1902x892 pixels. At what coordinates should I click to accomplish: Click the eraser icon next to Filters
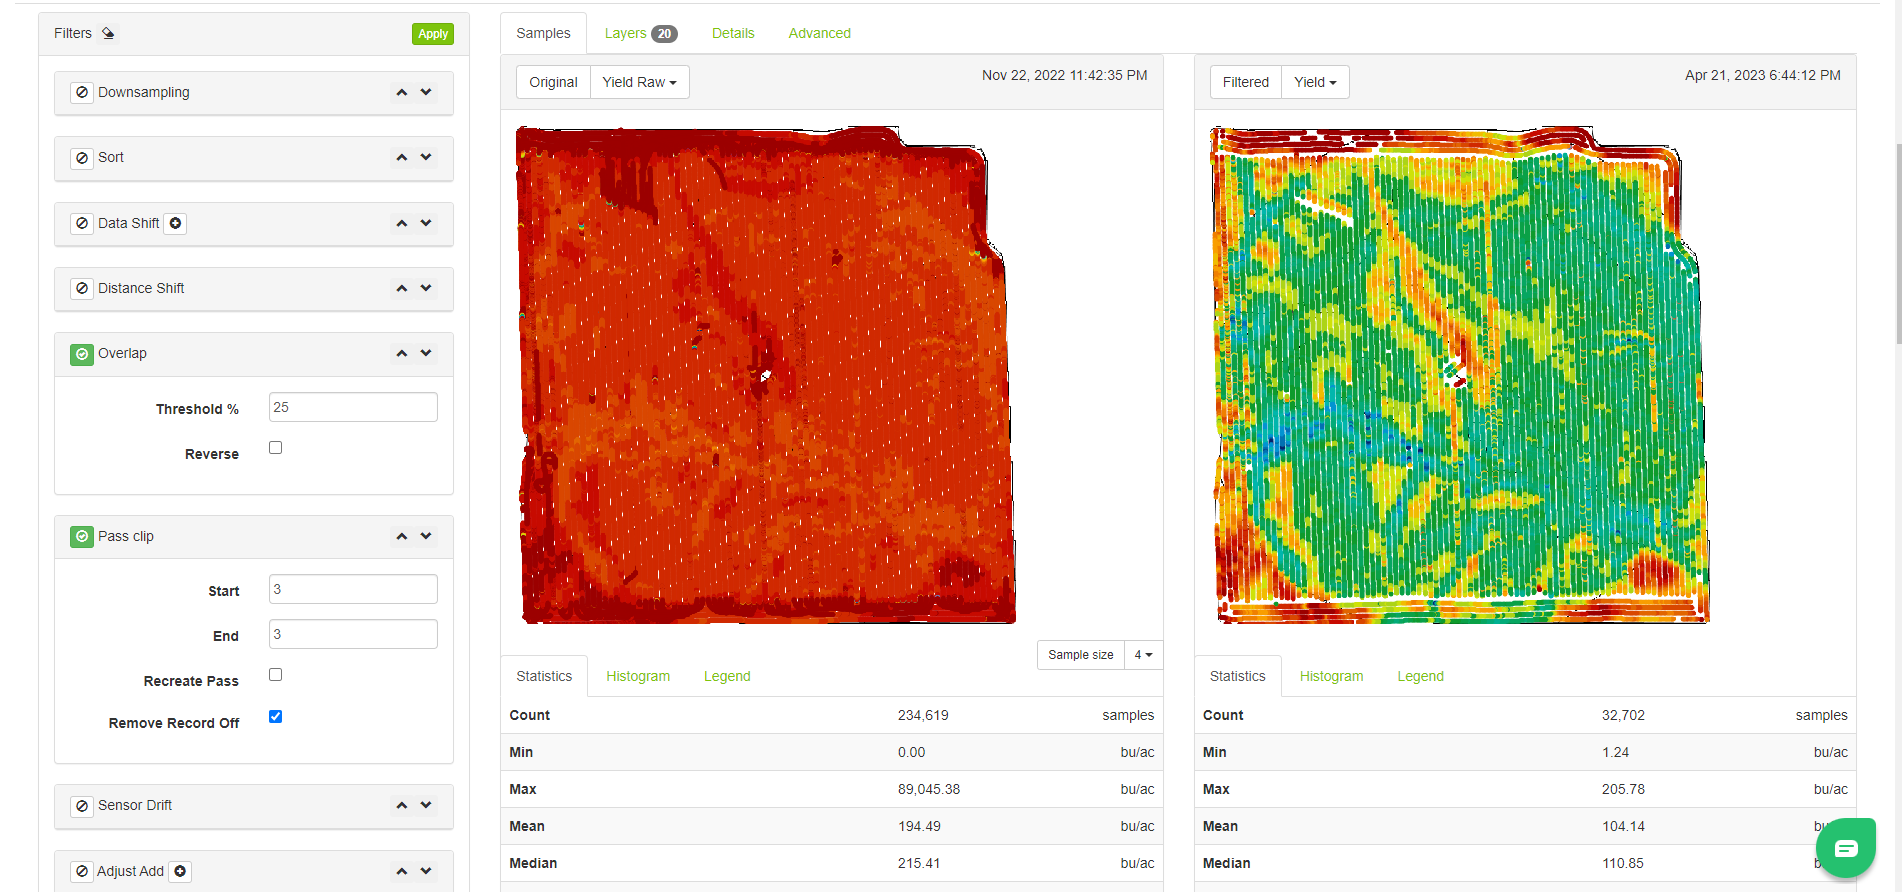click(x=108, y=33)
